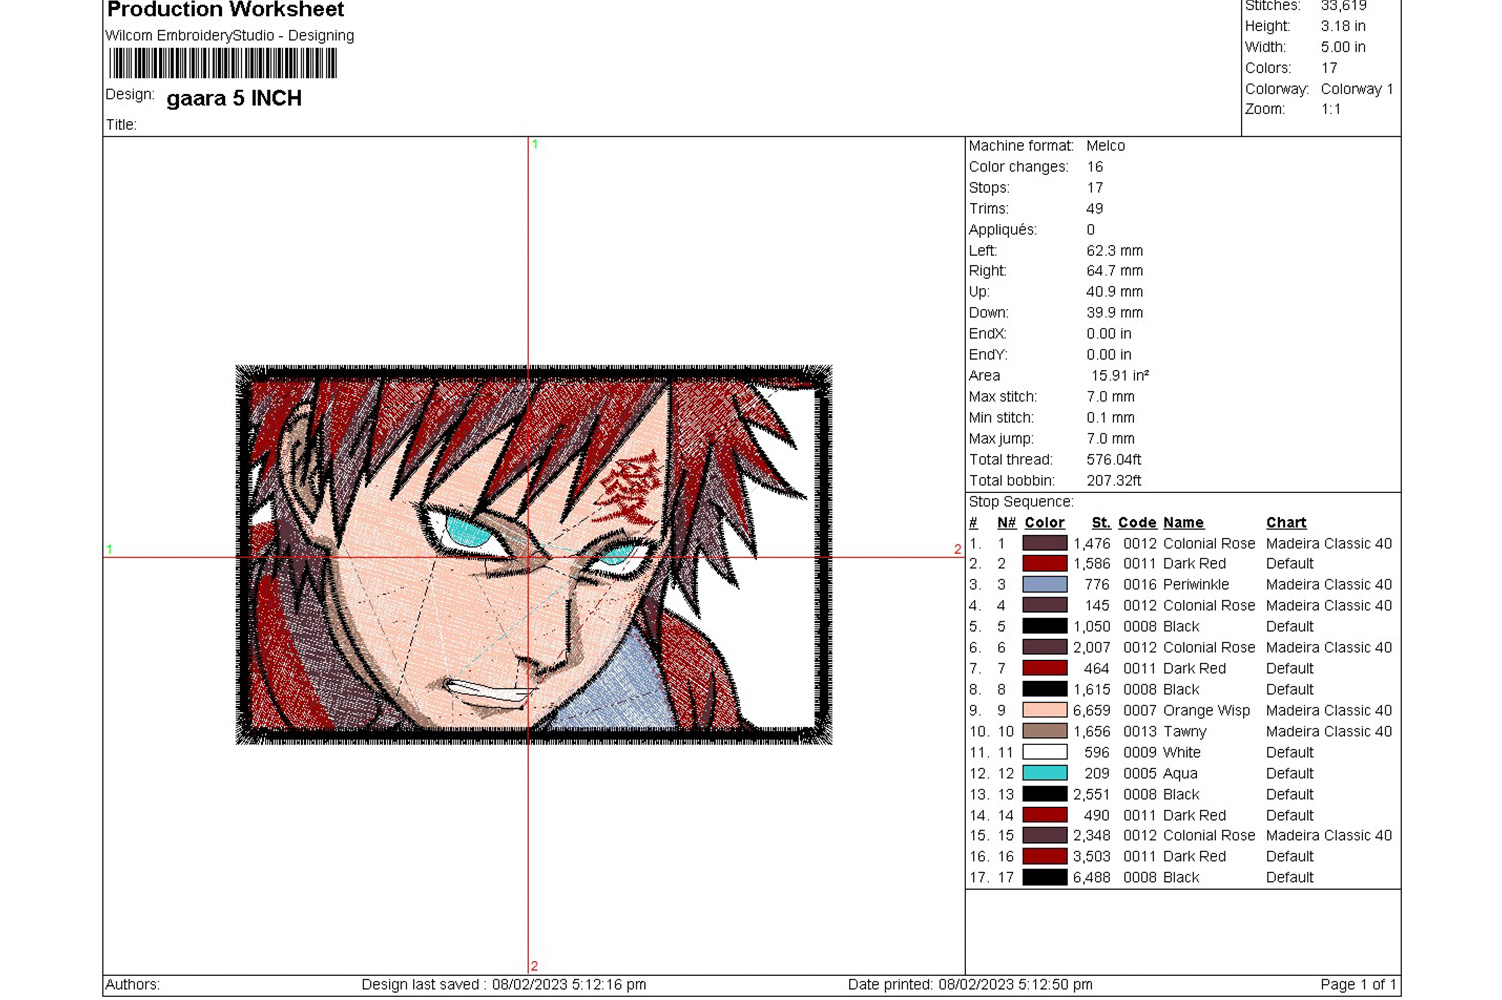This screenshot has width=1502, height=1000.
Task: Click the Left value '62.3 mm'
Action: coord(1115,251)
